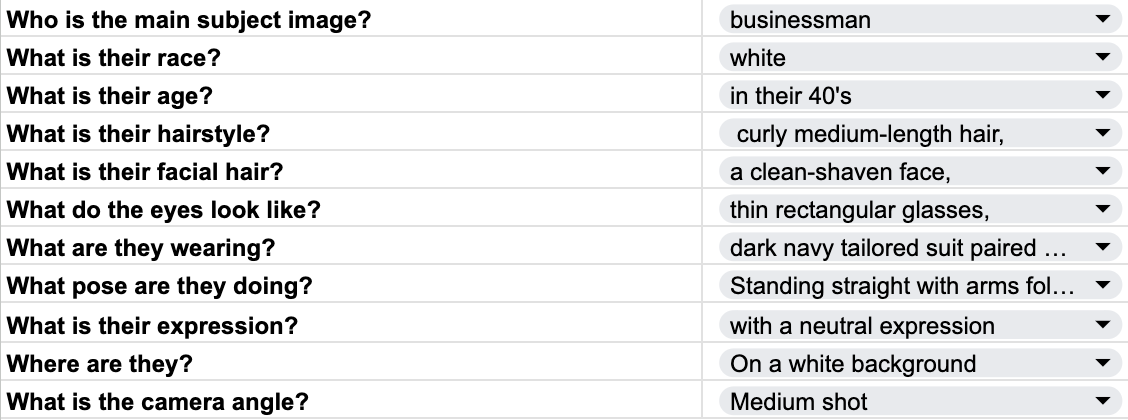Viewport: 1128px width, 420px height.
Task: Expand the facial hair 'clean-shaven face' dropdown
Action: click(x=1103, y=172)
